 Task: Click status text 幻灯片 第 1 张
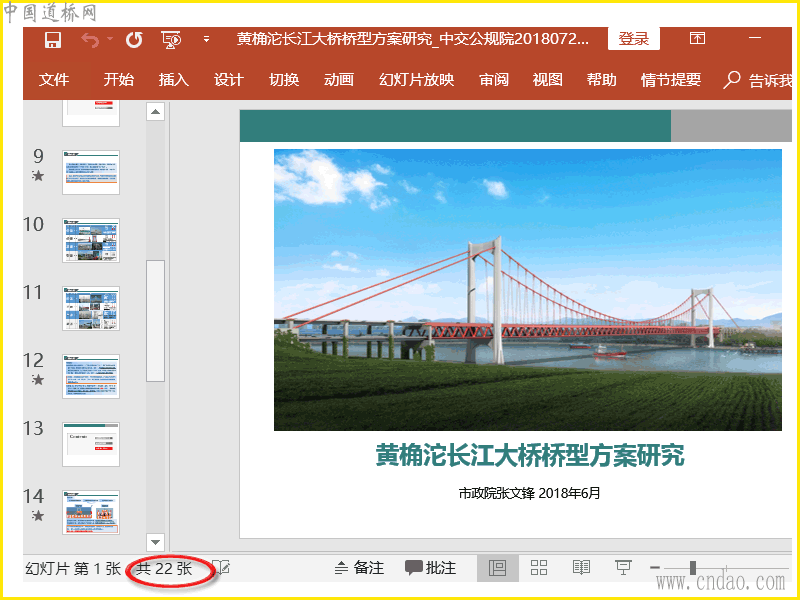point(73,568)
